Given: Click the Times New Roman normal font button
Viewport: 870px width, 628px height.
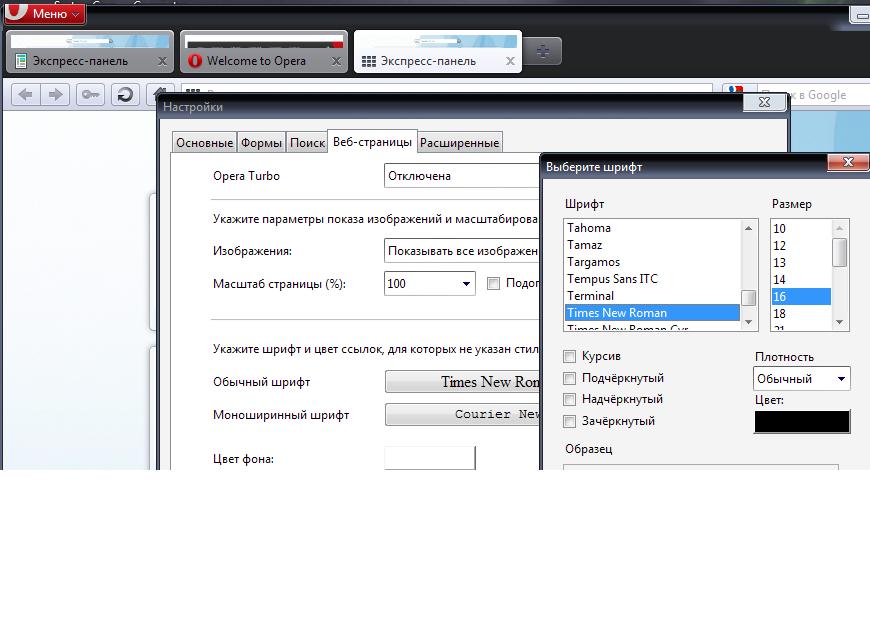Looking at the screenshot, I should point(462,382).
